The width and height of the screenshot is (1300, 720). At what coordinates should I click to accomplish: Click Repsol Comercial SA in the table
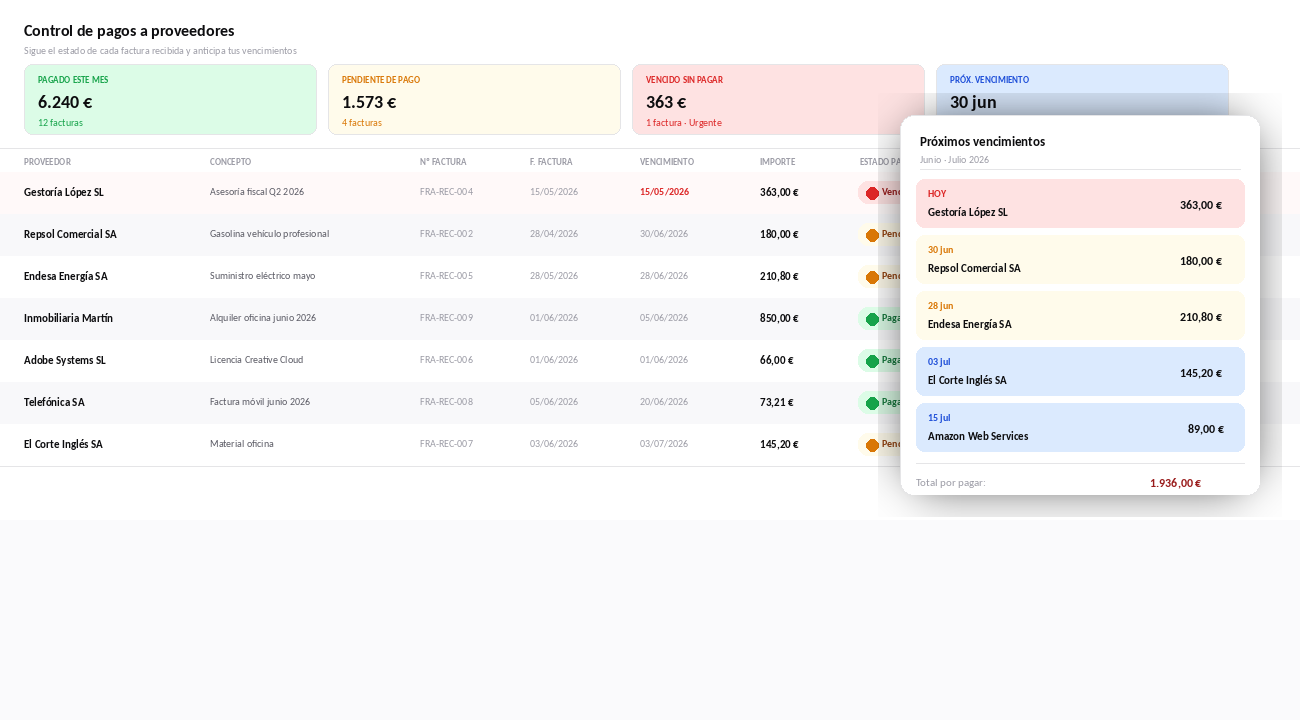(70, 234)
